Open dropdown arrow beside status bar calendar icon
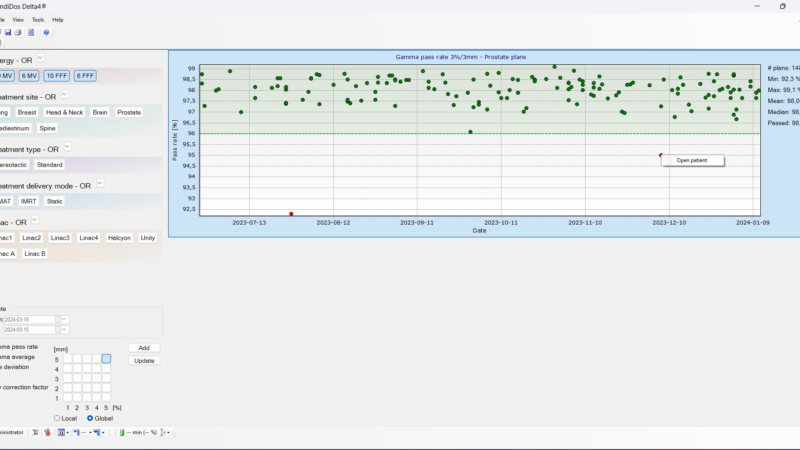Screen dimensions: 800x450 (x=67, y=433)
